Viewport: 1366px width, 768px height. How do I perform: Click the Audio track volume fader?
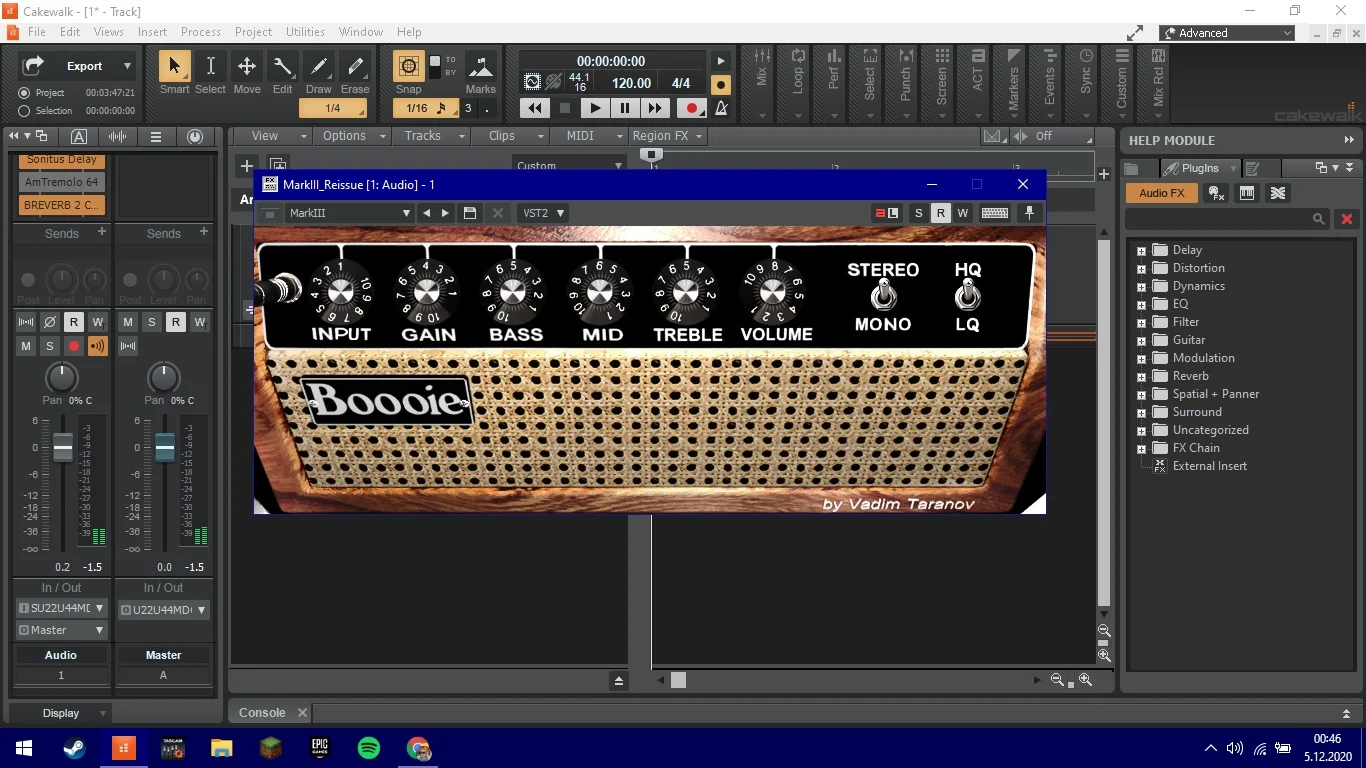coord(63,447)
